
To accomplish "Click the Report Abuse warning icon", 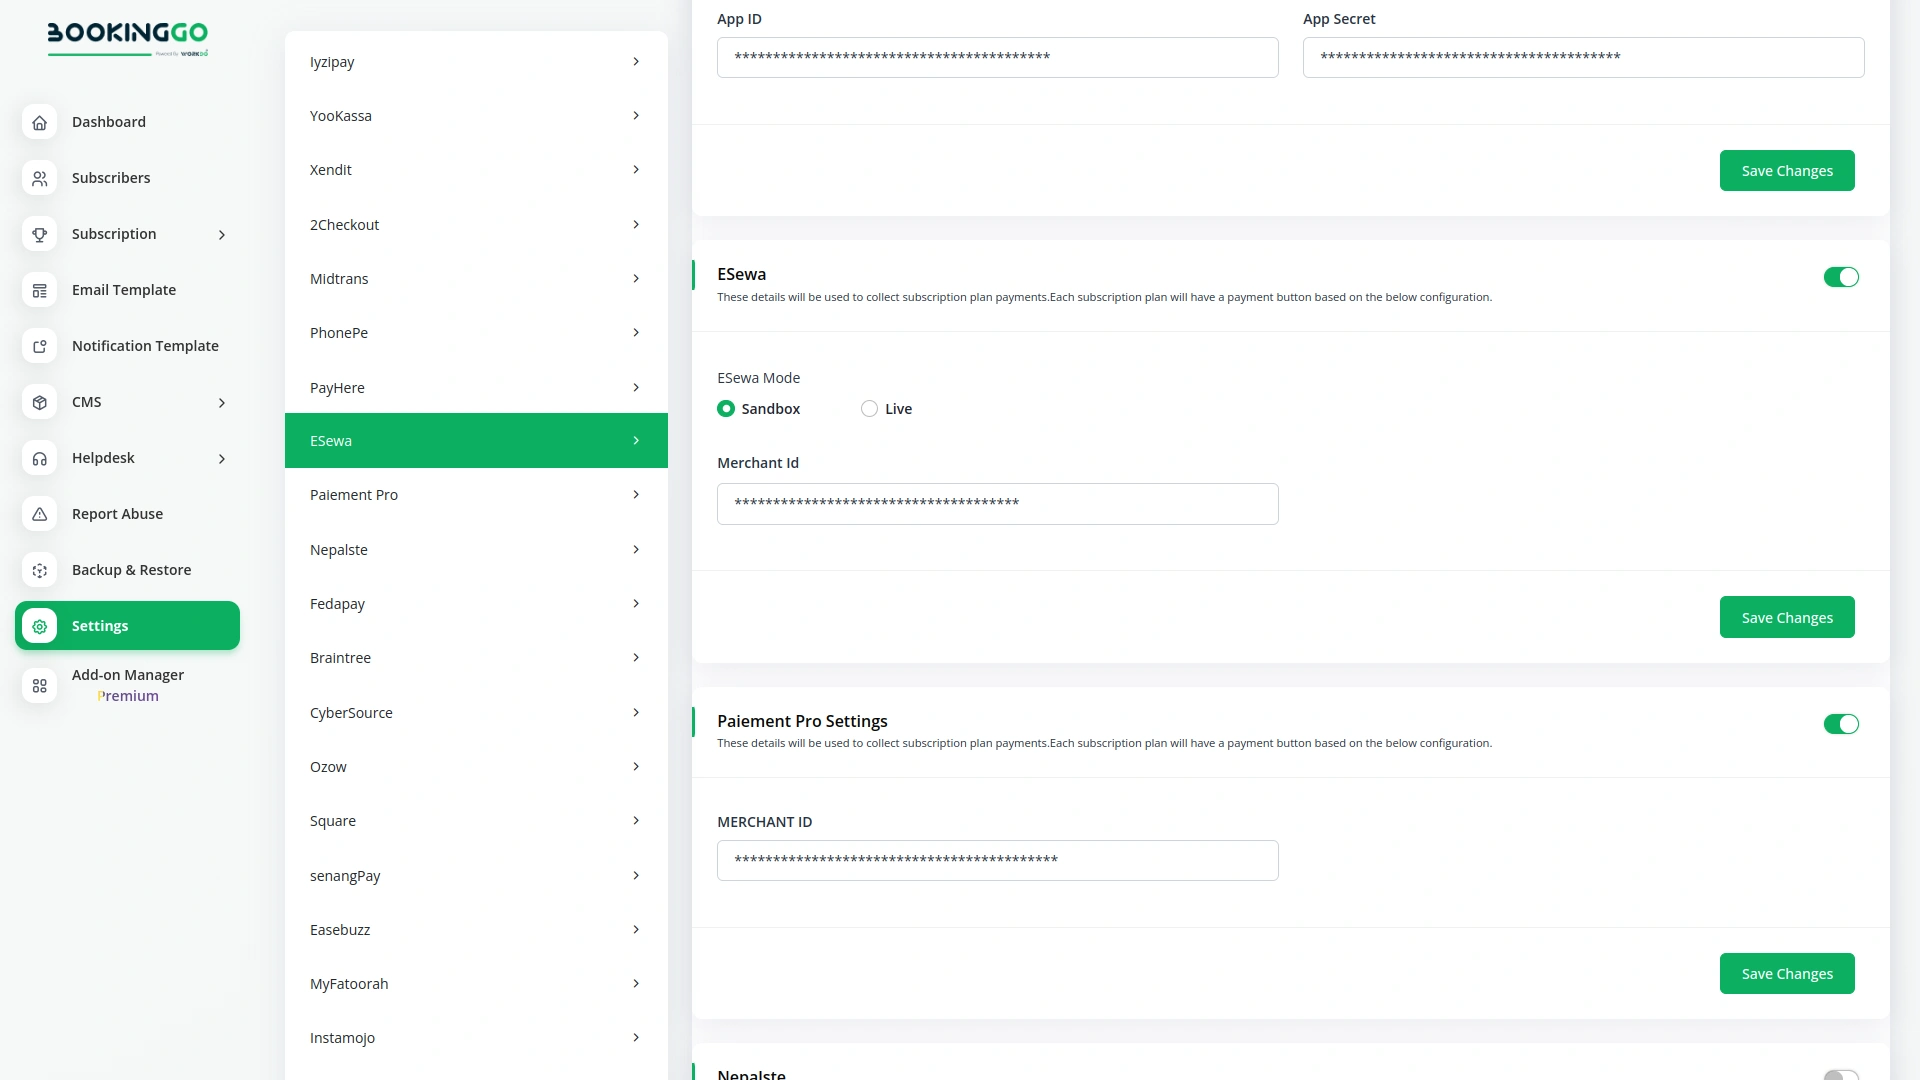I will point(39,514).
